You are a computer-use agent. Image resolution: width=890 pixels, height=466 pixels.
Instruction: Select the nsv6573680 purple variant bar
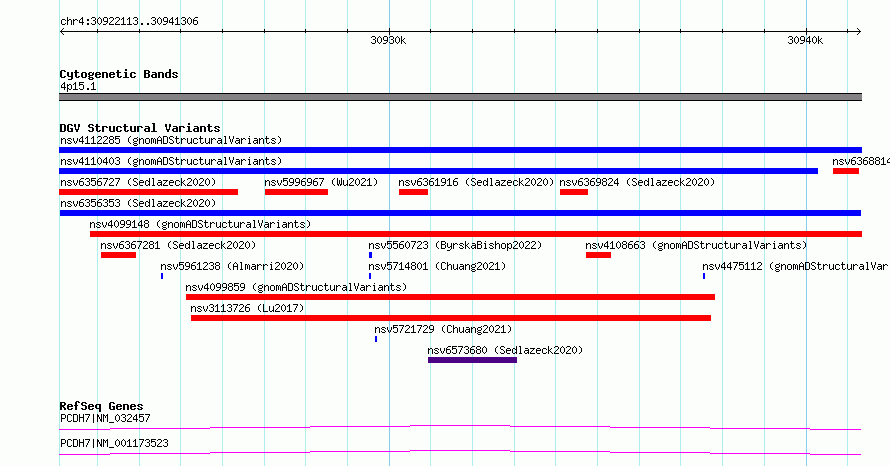[472, 360]
